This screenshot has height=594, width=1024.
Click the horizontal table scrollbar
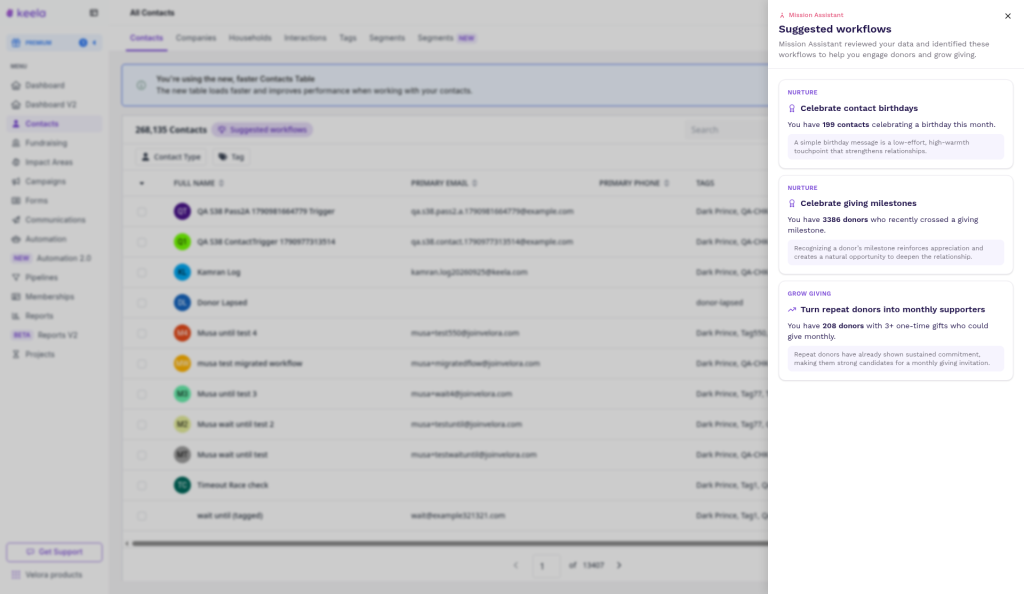coord(449,543)
